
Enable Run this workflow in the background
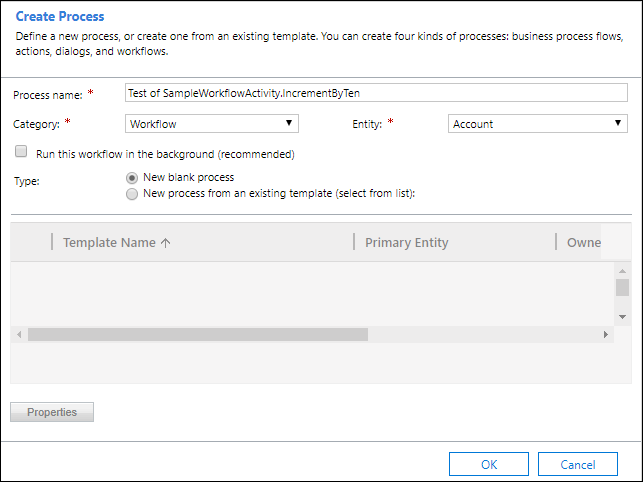[x=21, y=154]
